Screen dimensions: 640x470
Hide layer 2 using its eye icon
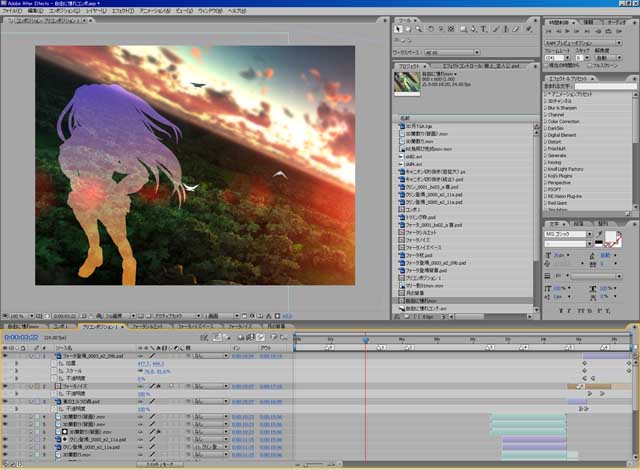5,386
